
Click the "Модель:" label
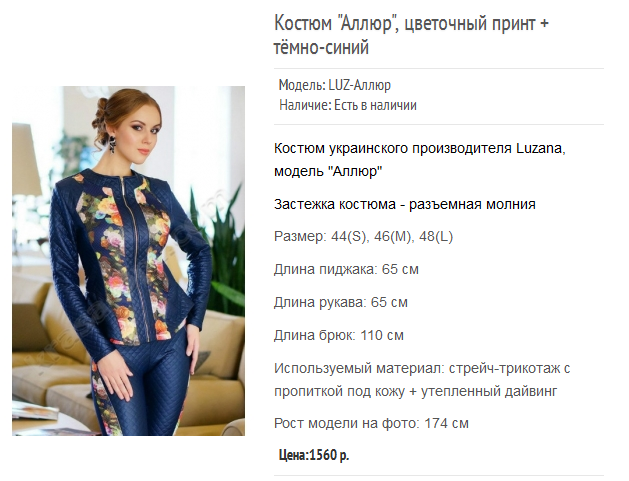click(302, 85)
